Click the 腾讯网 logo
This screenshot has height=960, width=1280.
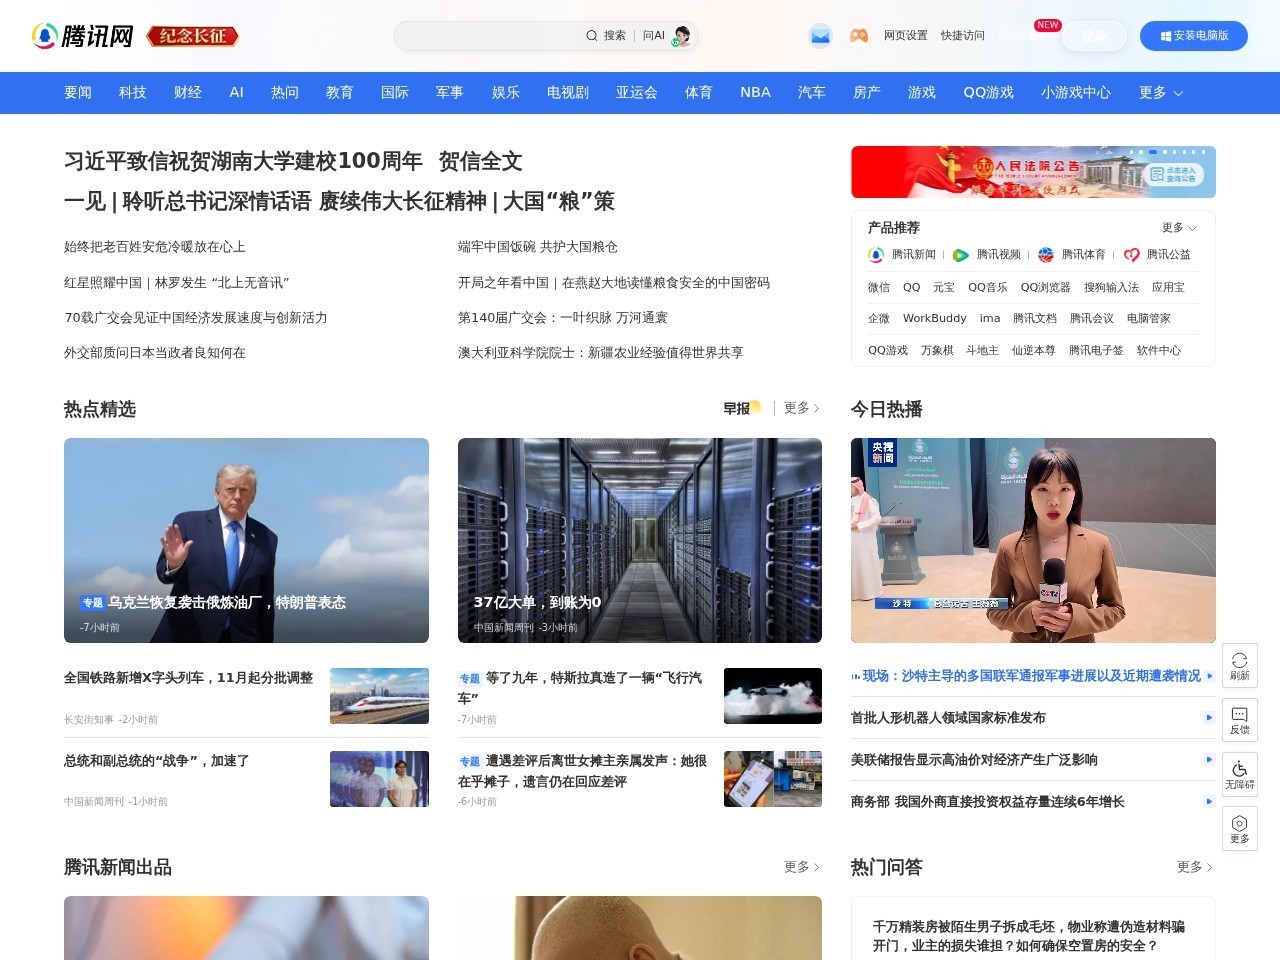pyautogui.click(x=84, y=36)
